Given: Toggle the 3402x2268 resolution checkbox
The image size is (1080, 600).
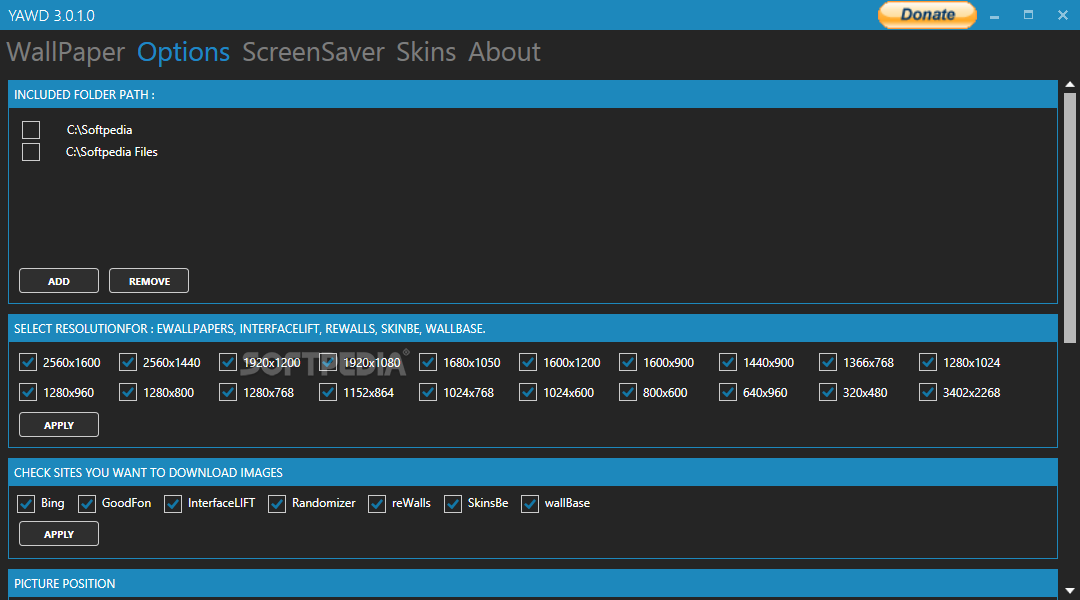Looking at the screenshot, I should (x=928, y=393).
